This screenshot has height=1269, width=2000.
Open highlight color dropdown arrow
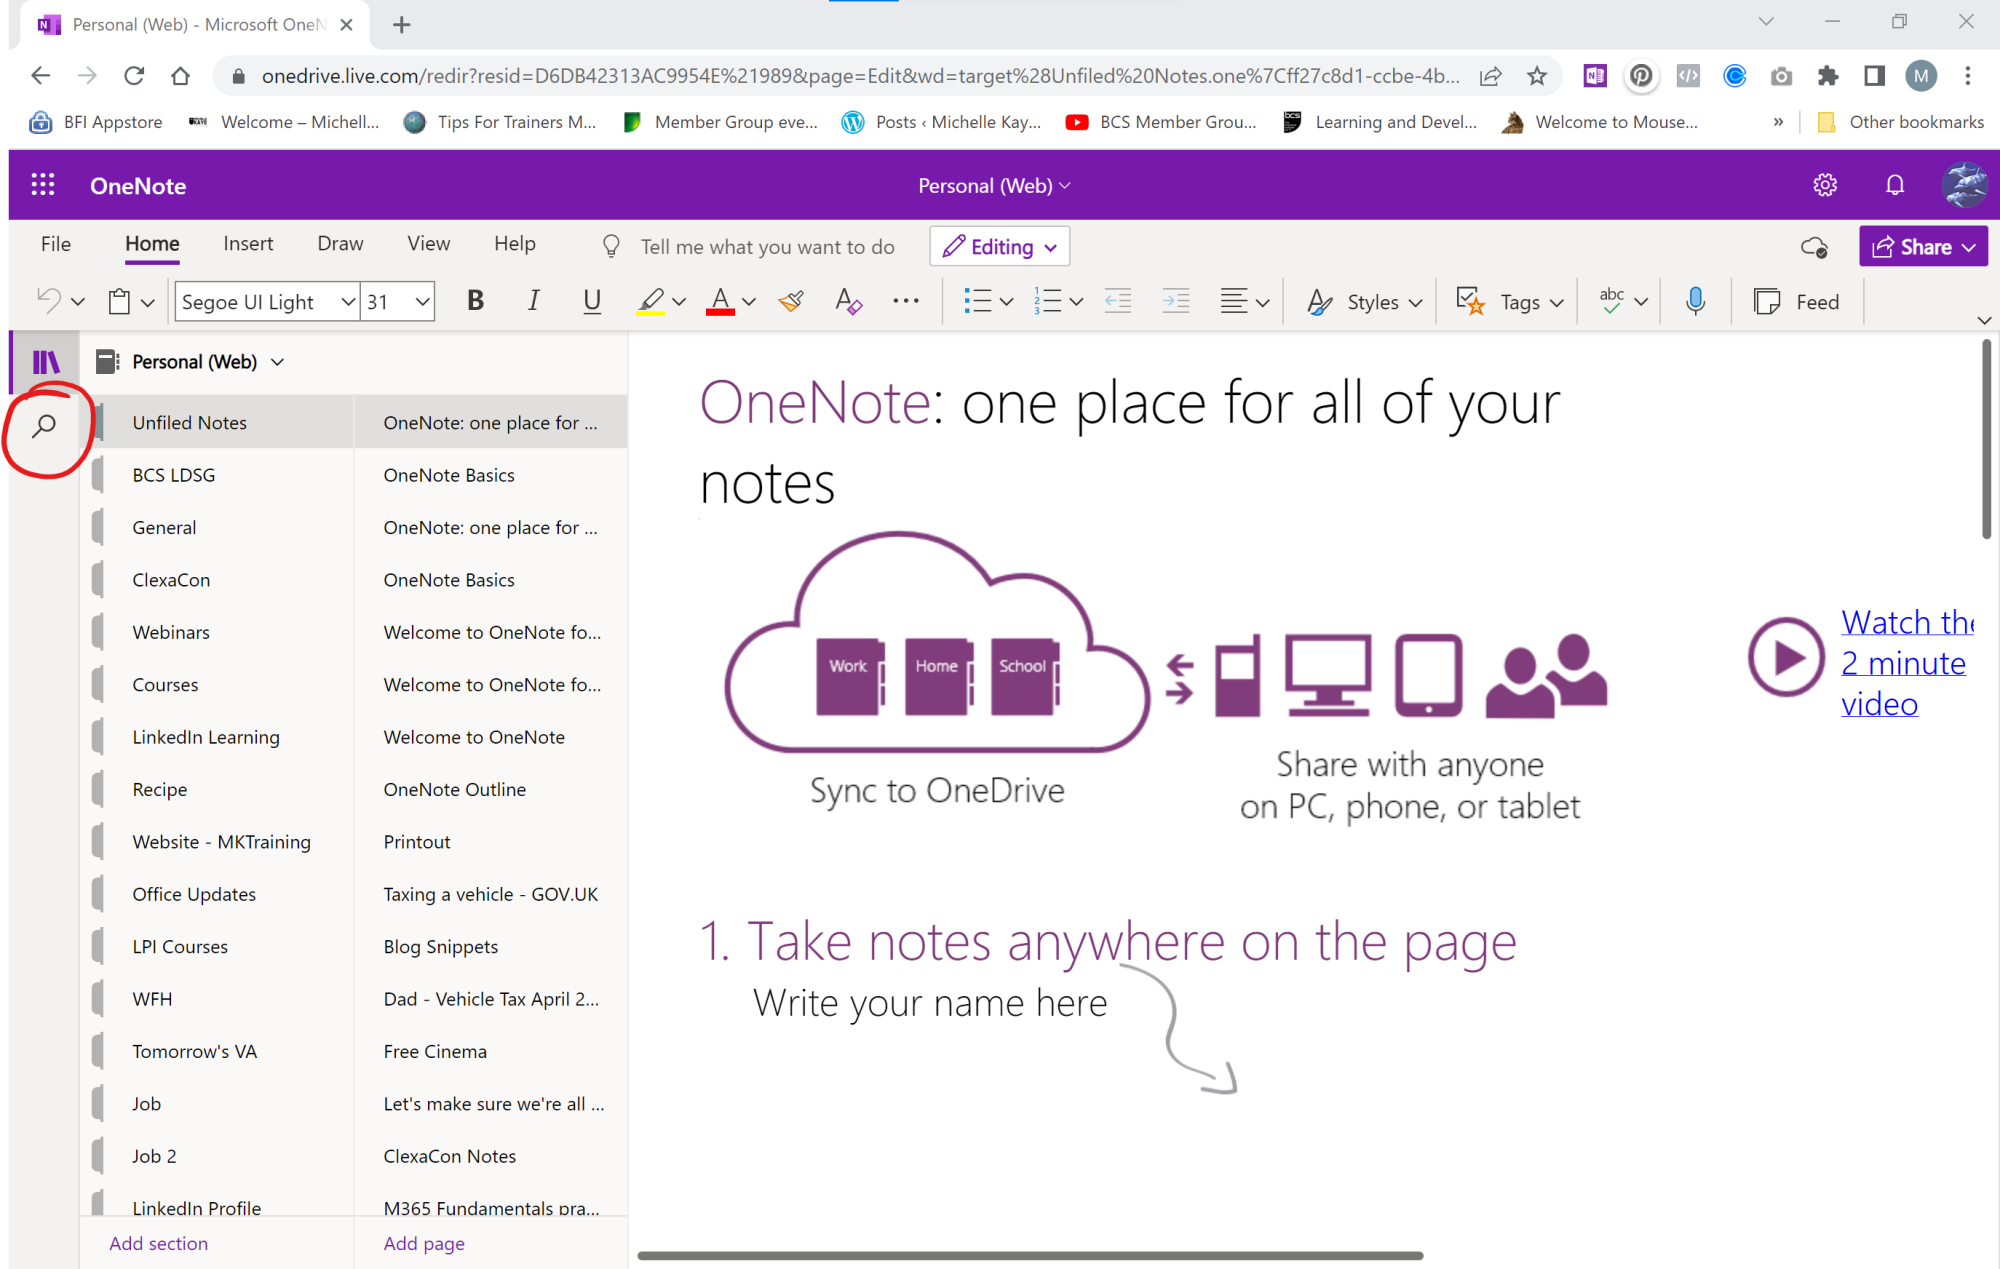[x=679, y=301]
